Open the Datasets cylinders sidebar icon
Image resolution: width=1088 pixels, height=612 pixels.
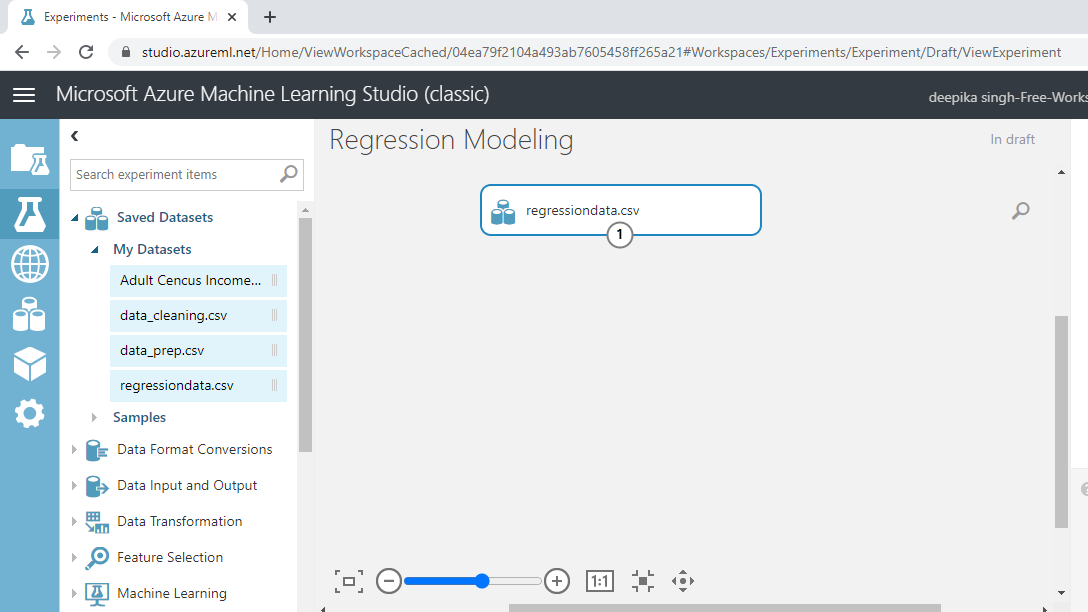29,314
